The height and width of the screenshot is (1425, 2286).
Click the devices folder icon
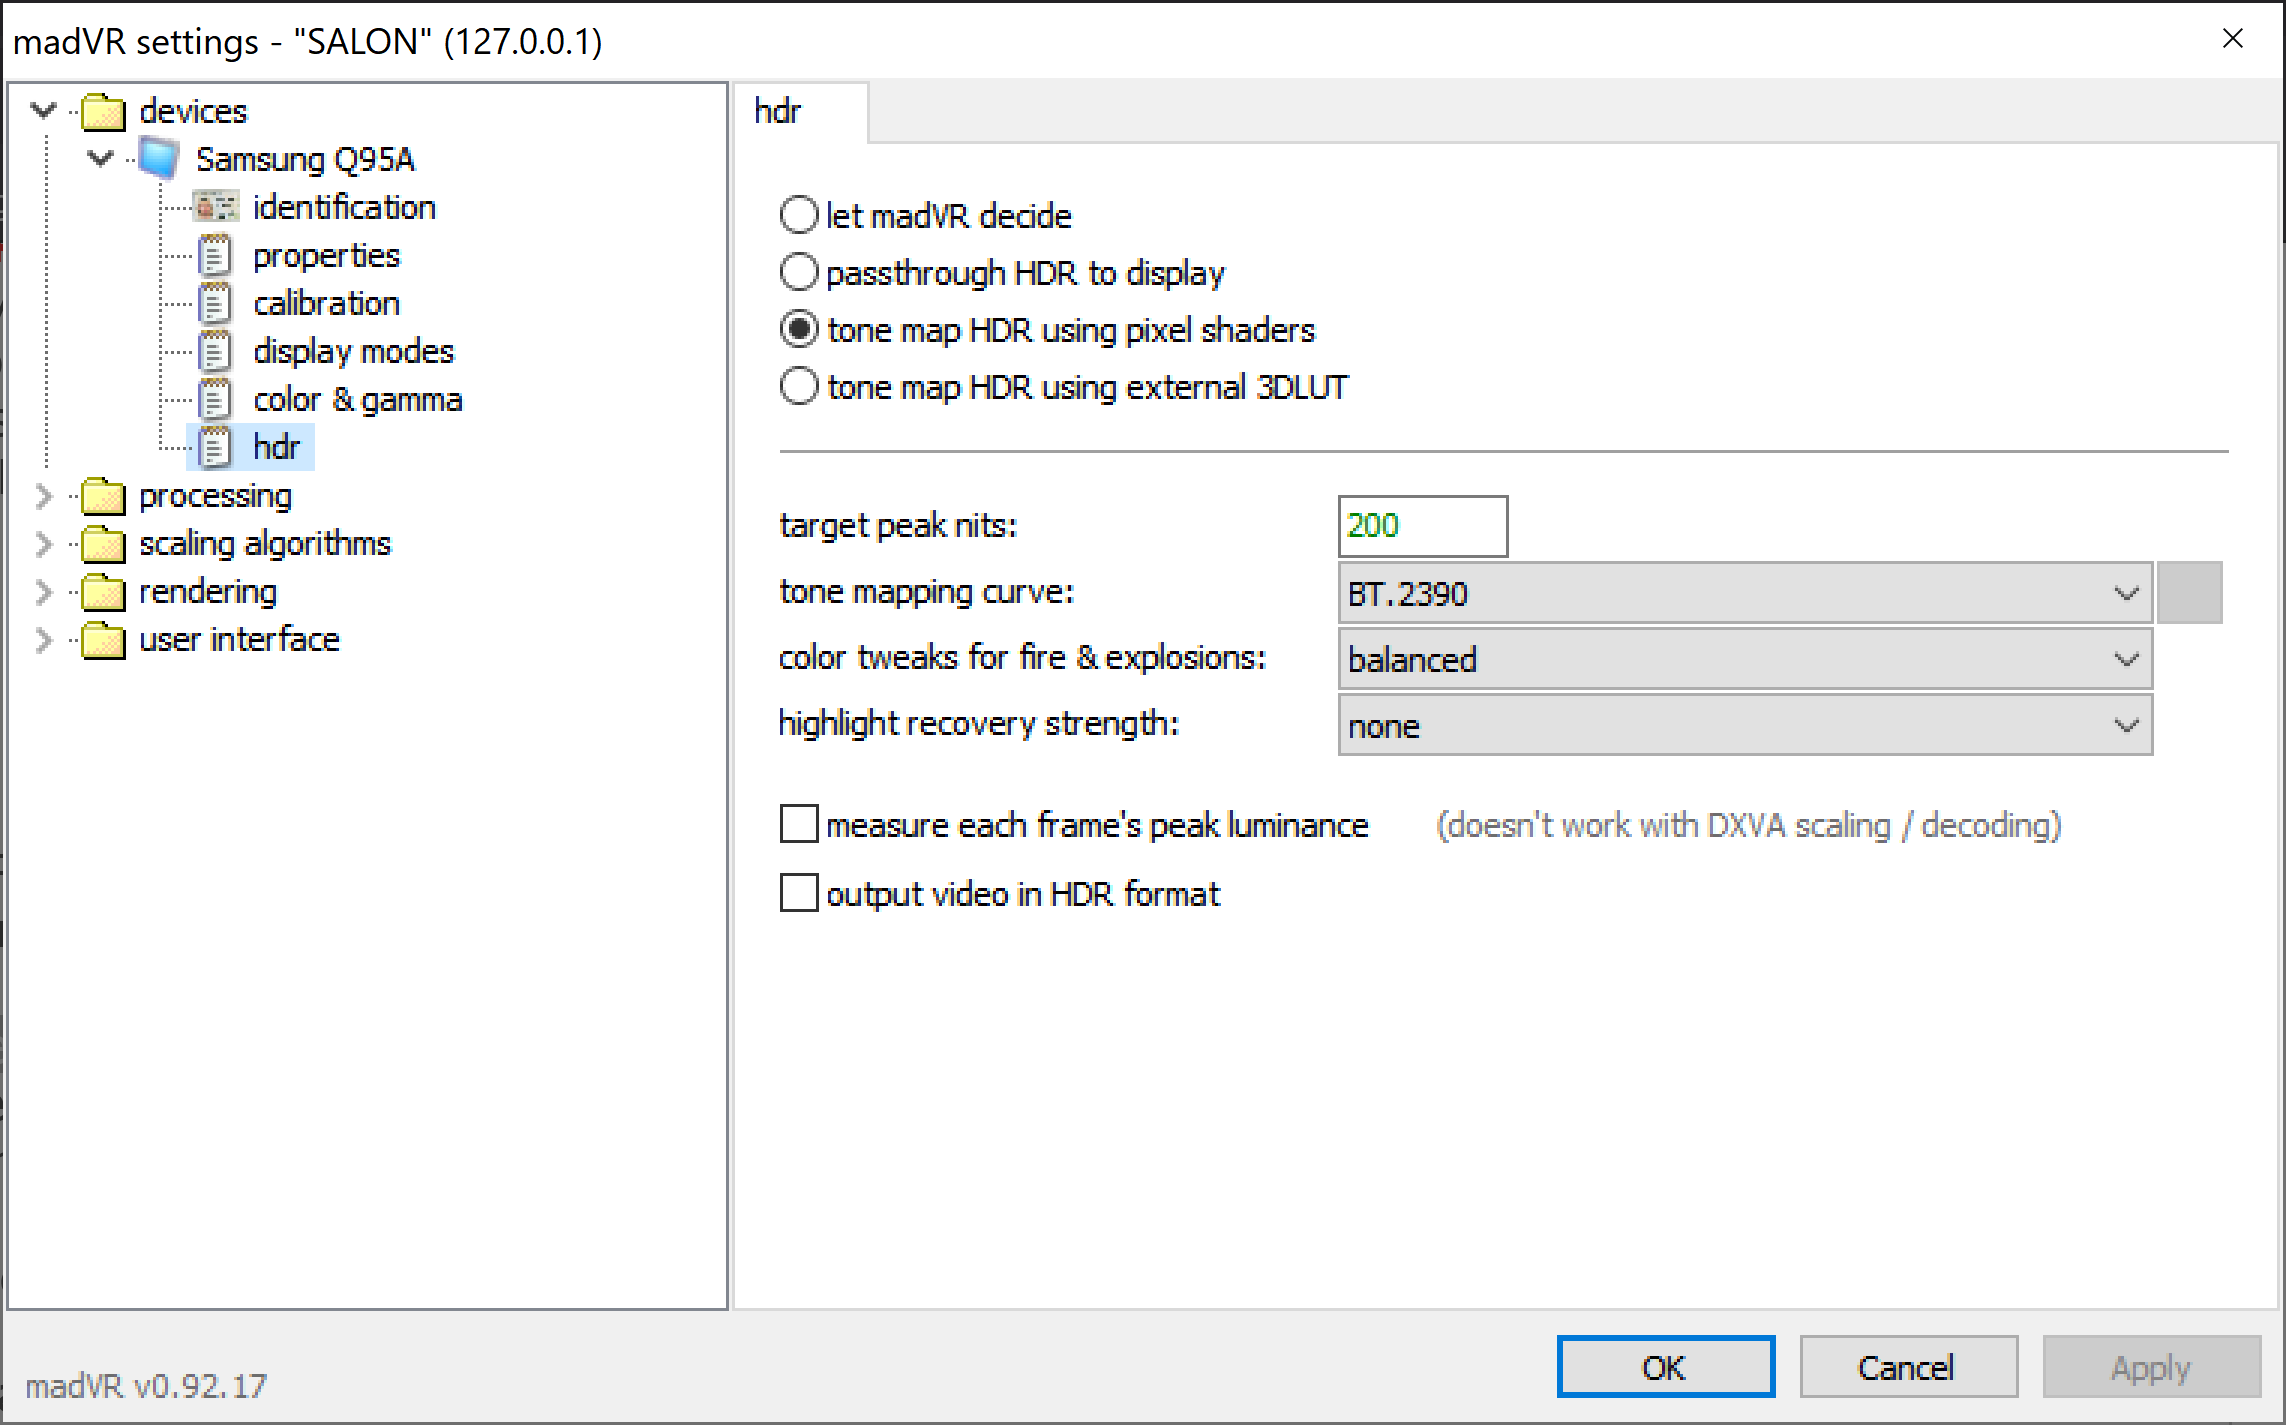click(103, 111)
